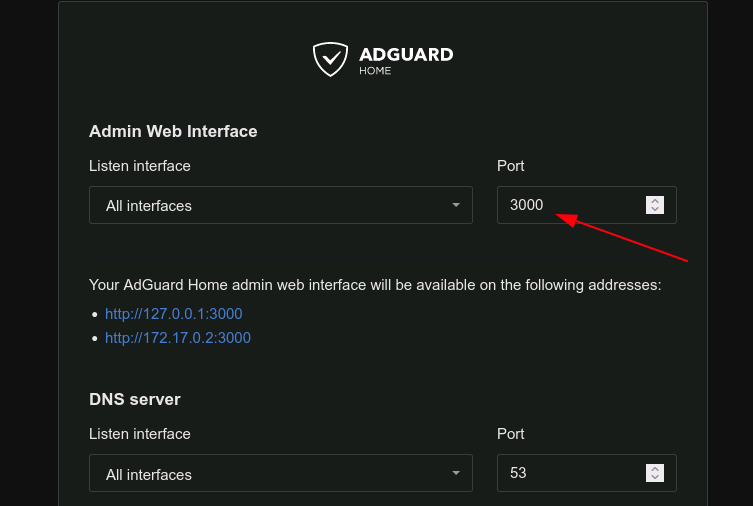Click the Listen interface label under Admin Web Interface
The height and width of the screenshot is (506, 753).
click(140, 166)
